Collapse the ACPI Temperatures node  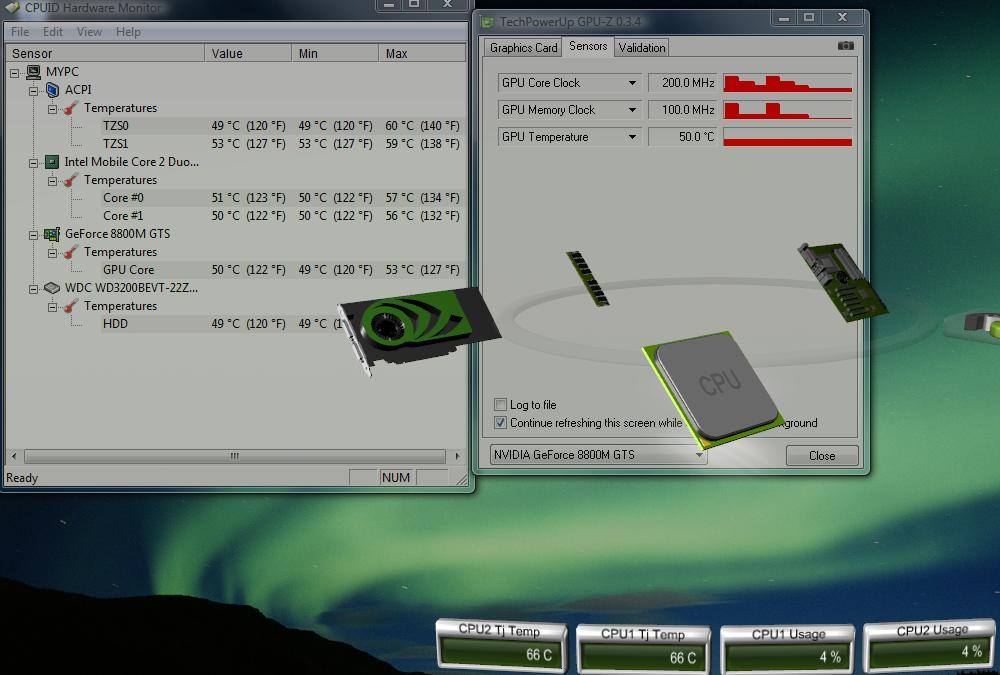[x=53, y=109]
